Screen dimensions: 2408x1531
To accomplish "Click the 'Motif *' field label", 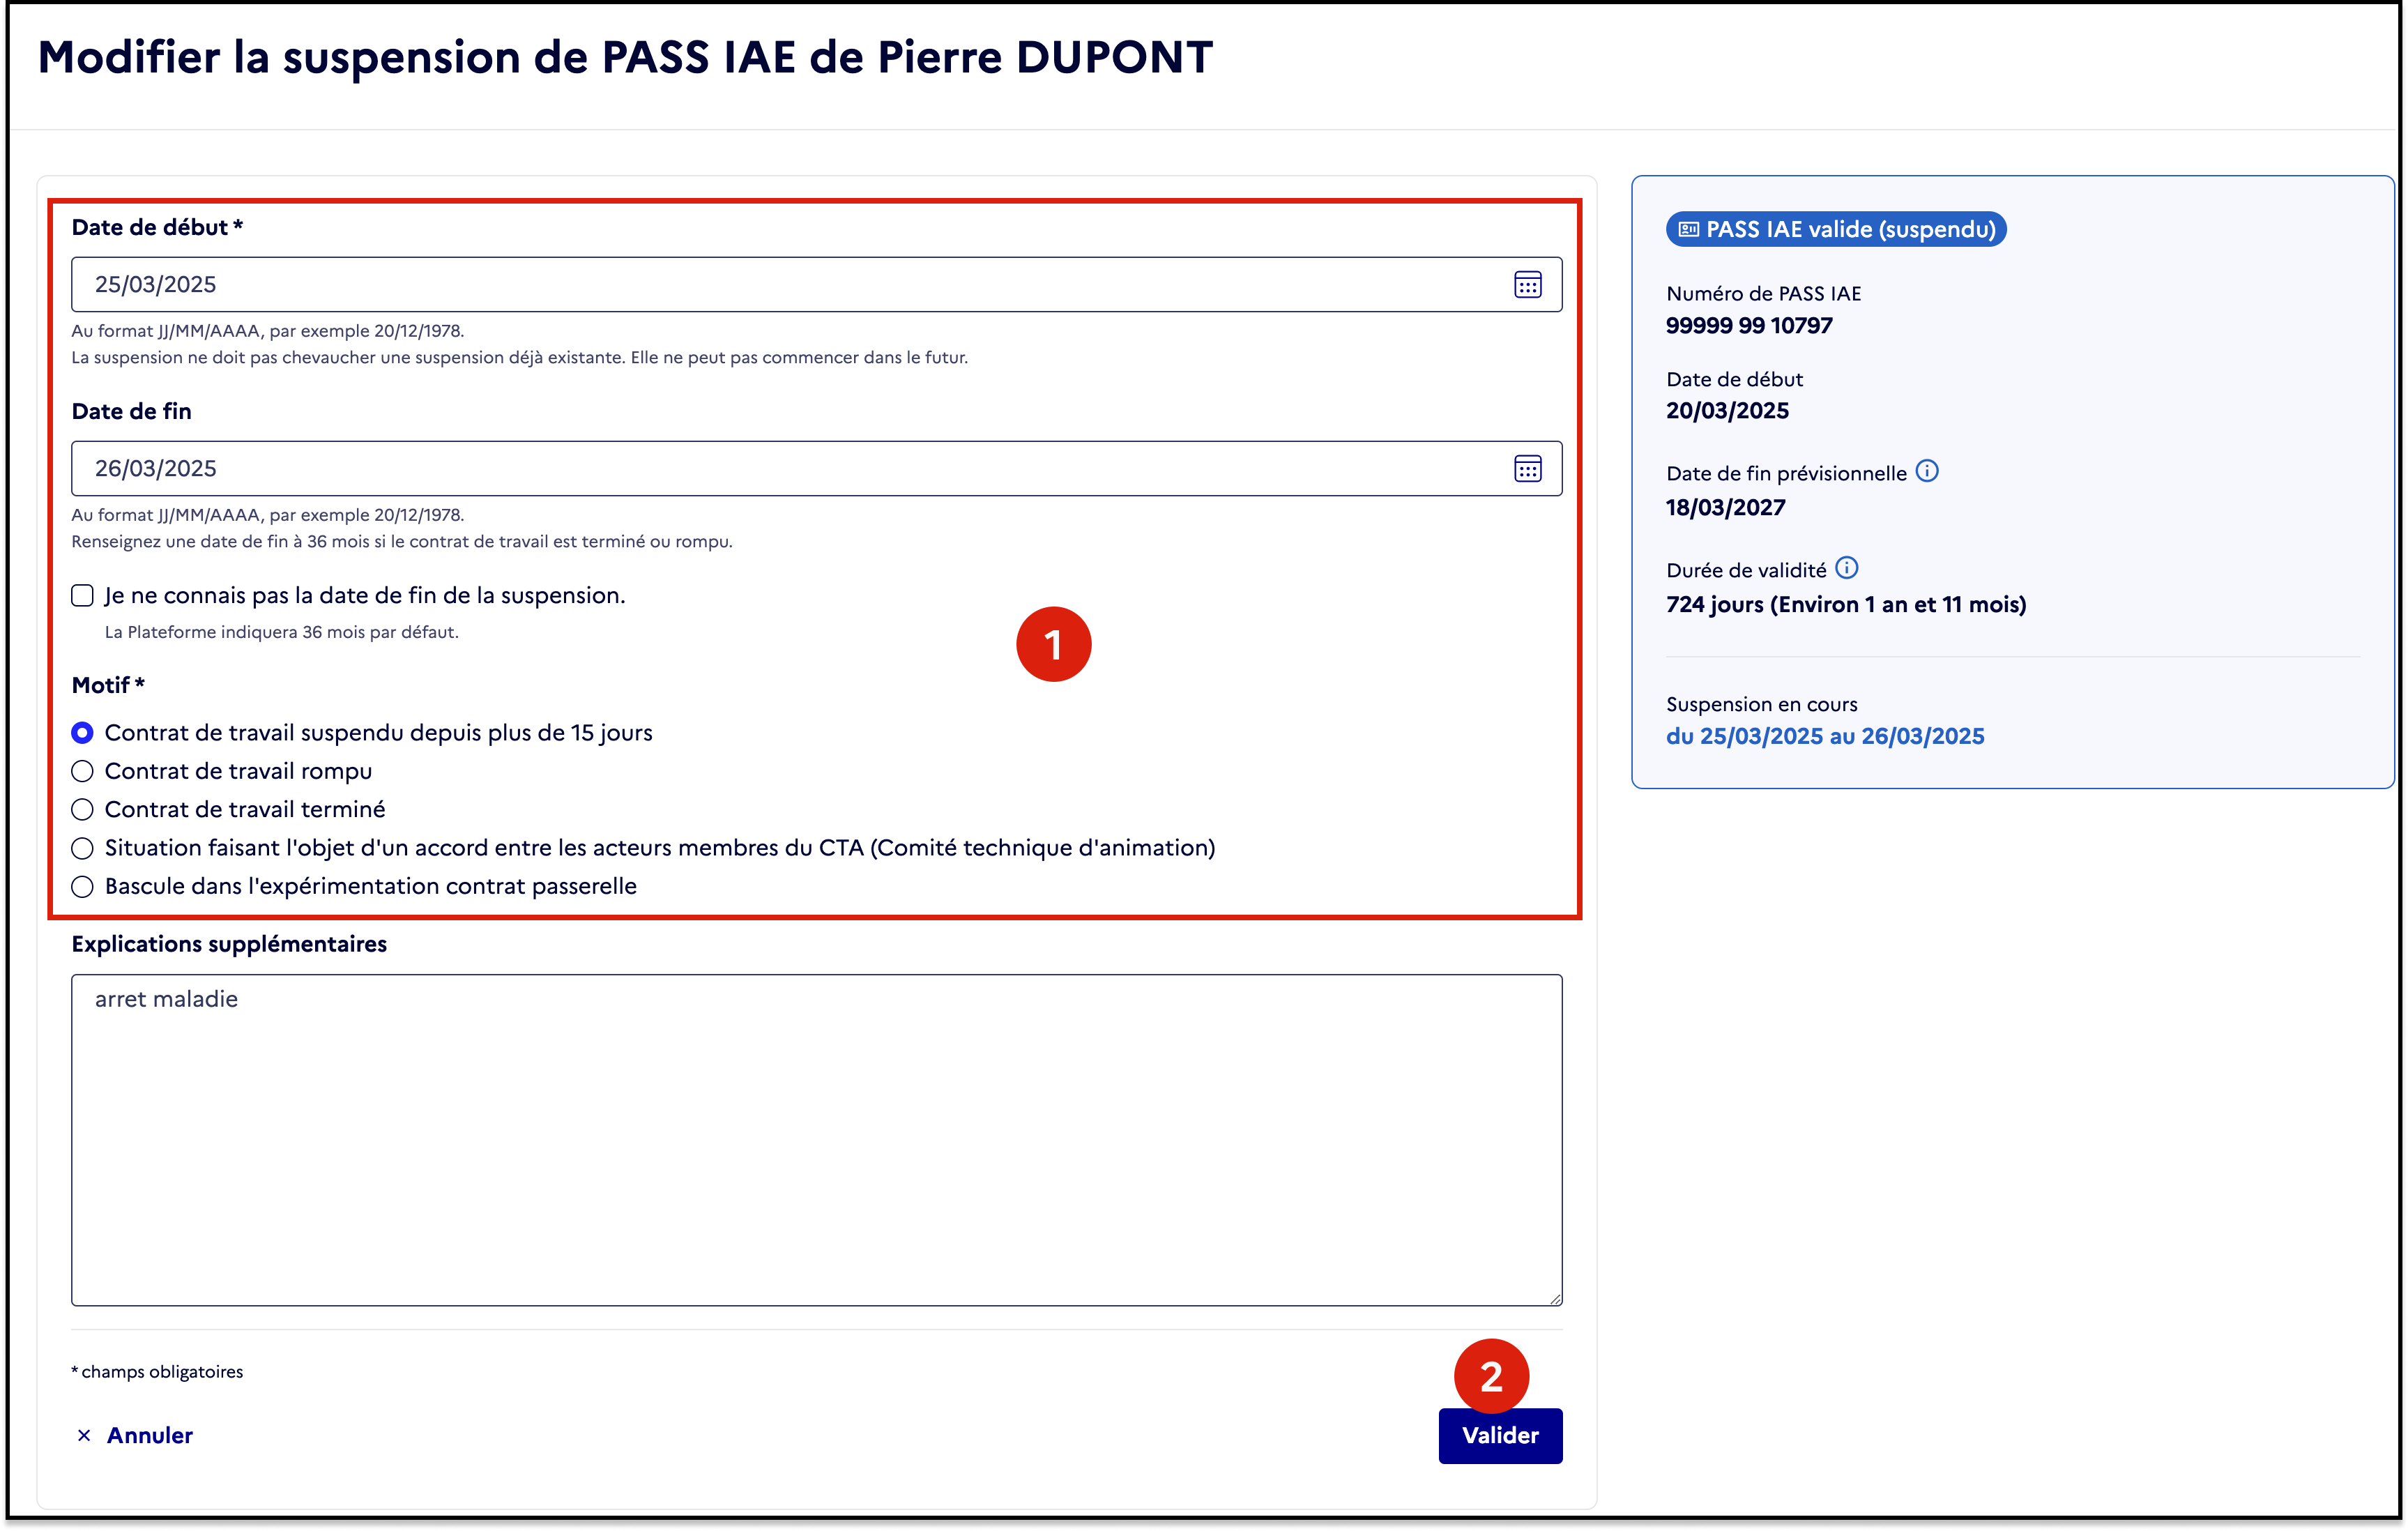I will (108, 685).
